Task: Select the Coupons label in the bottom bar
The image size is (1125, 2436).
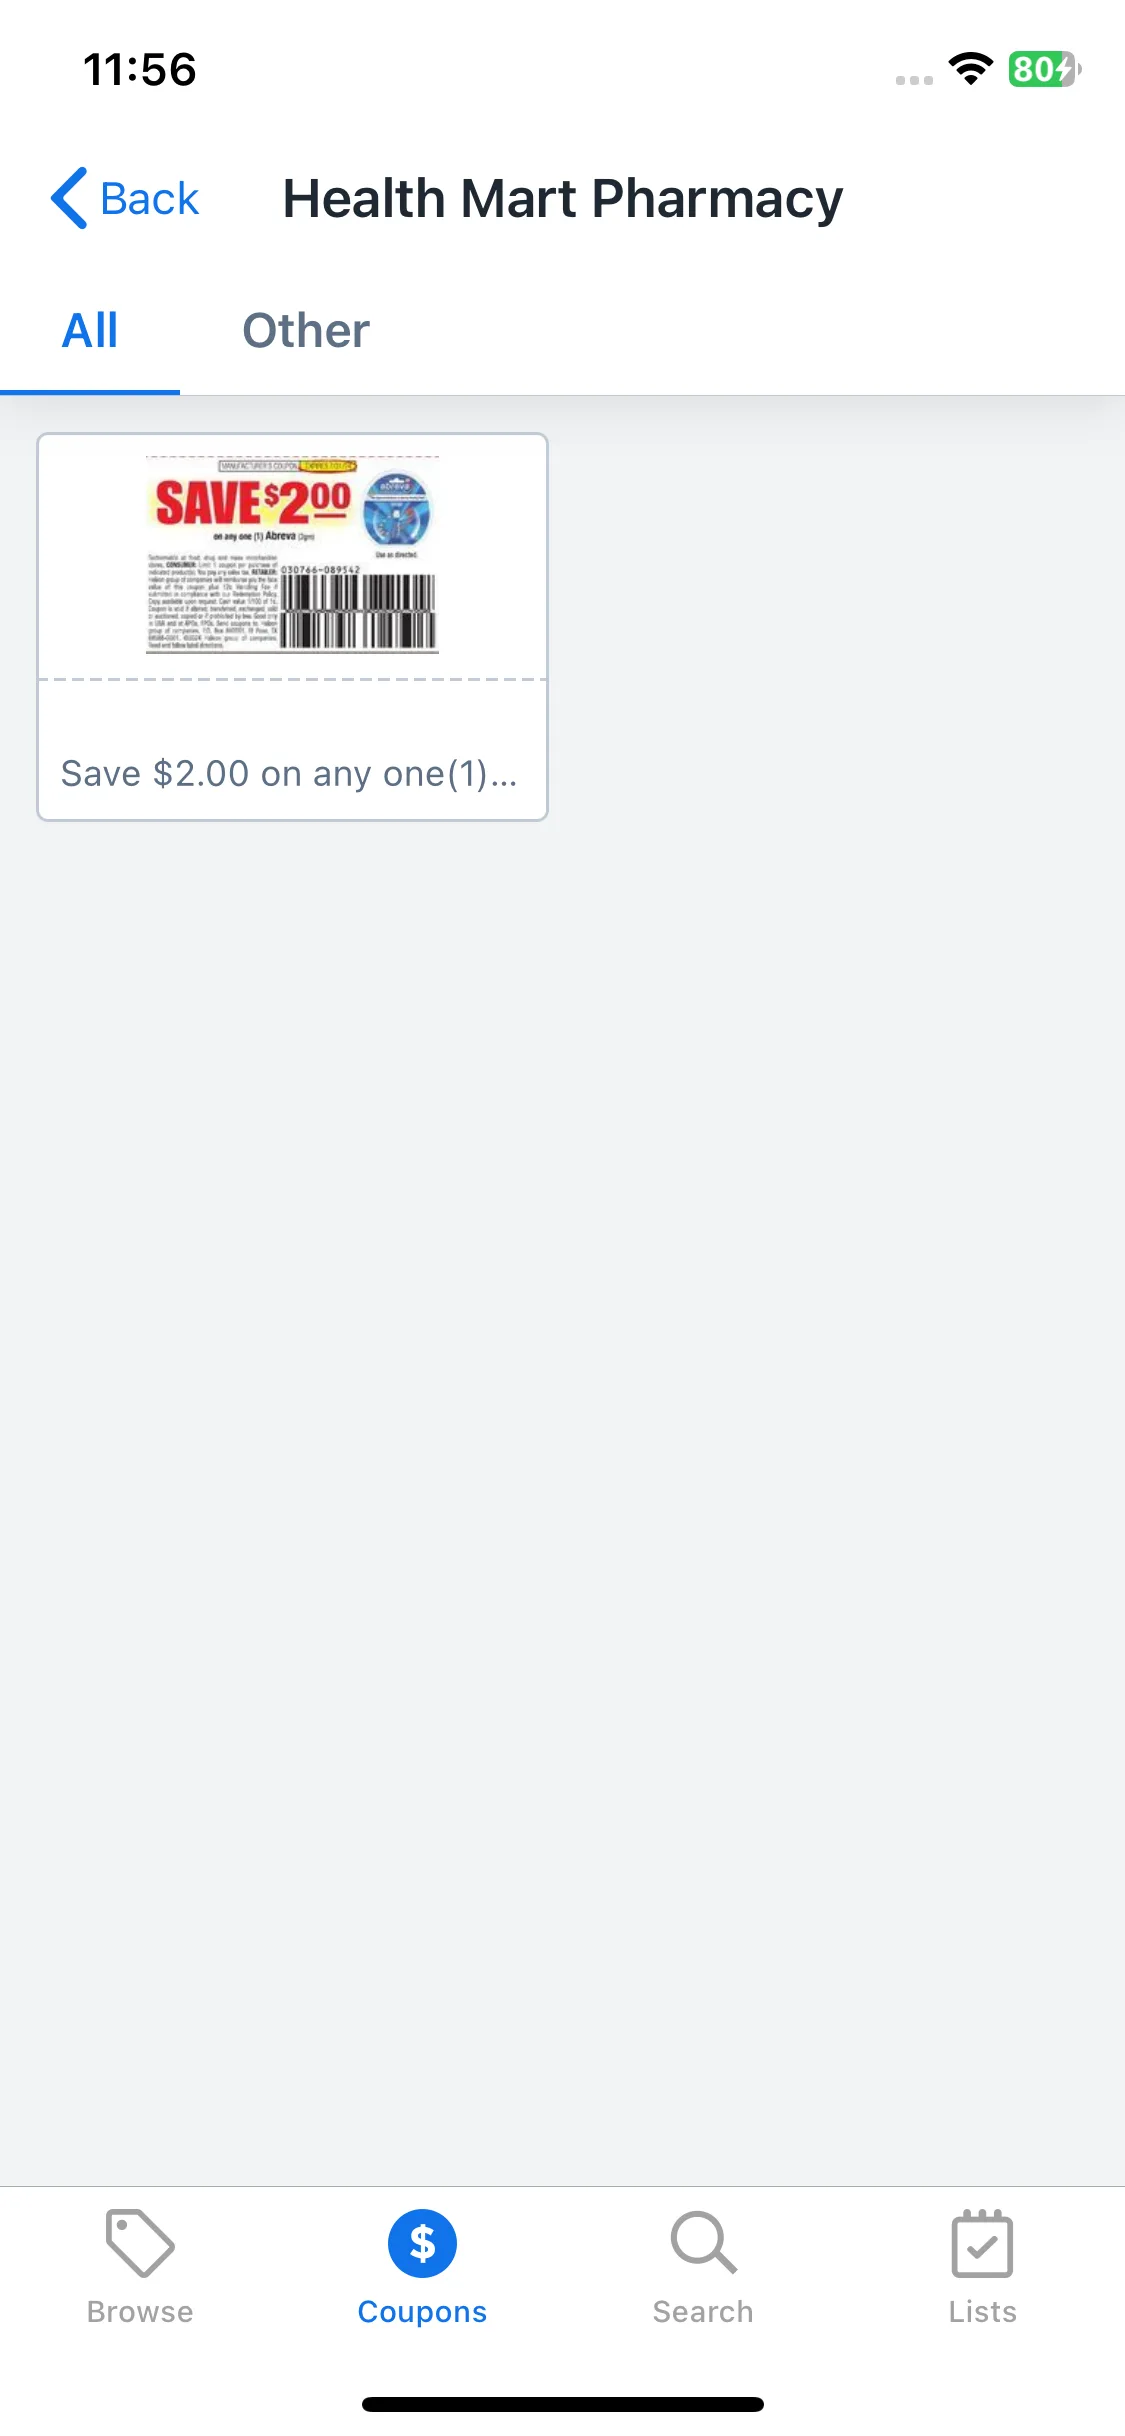Action: (x=422, y=2312)
